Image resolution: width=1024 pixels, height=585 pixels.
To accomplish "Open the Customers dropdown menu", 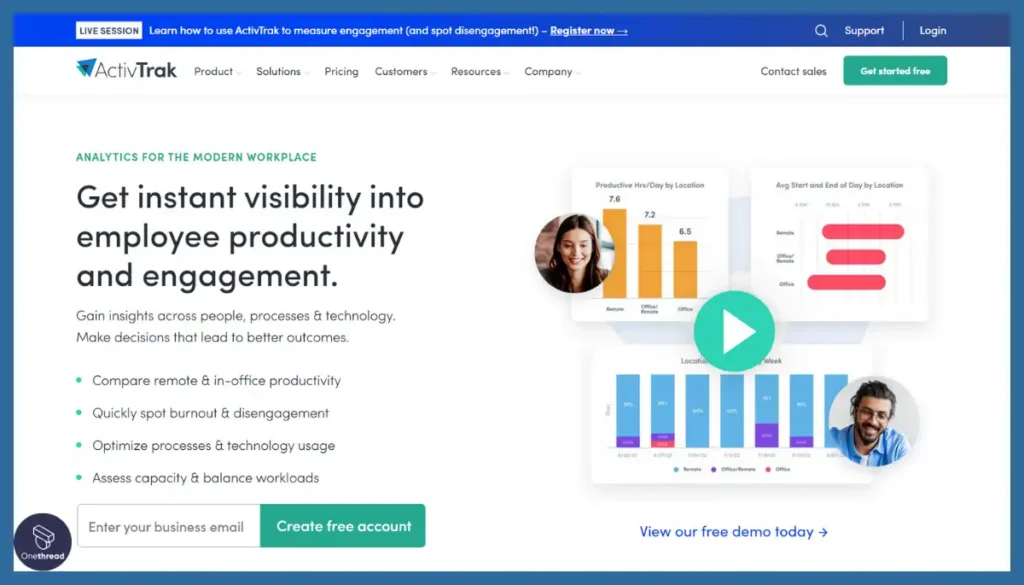I will [x=405, y=71].
